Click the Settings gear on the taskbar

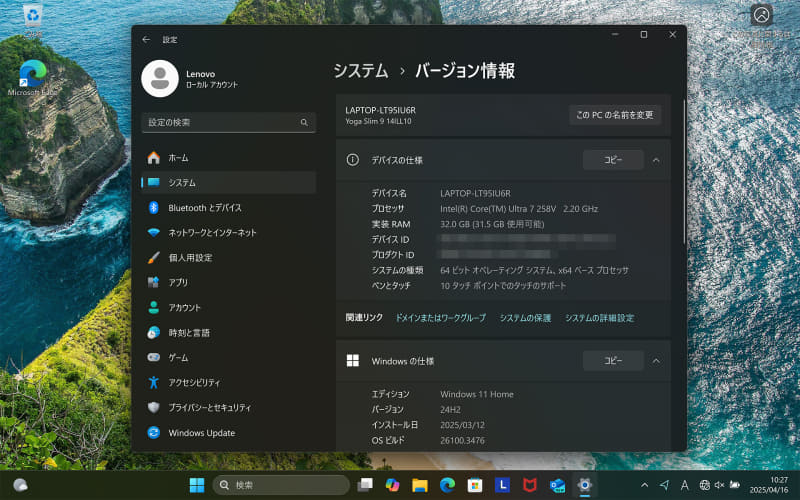pos(585,485)
